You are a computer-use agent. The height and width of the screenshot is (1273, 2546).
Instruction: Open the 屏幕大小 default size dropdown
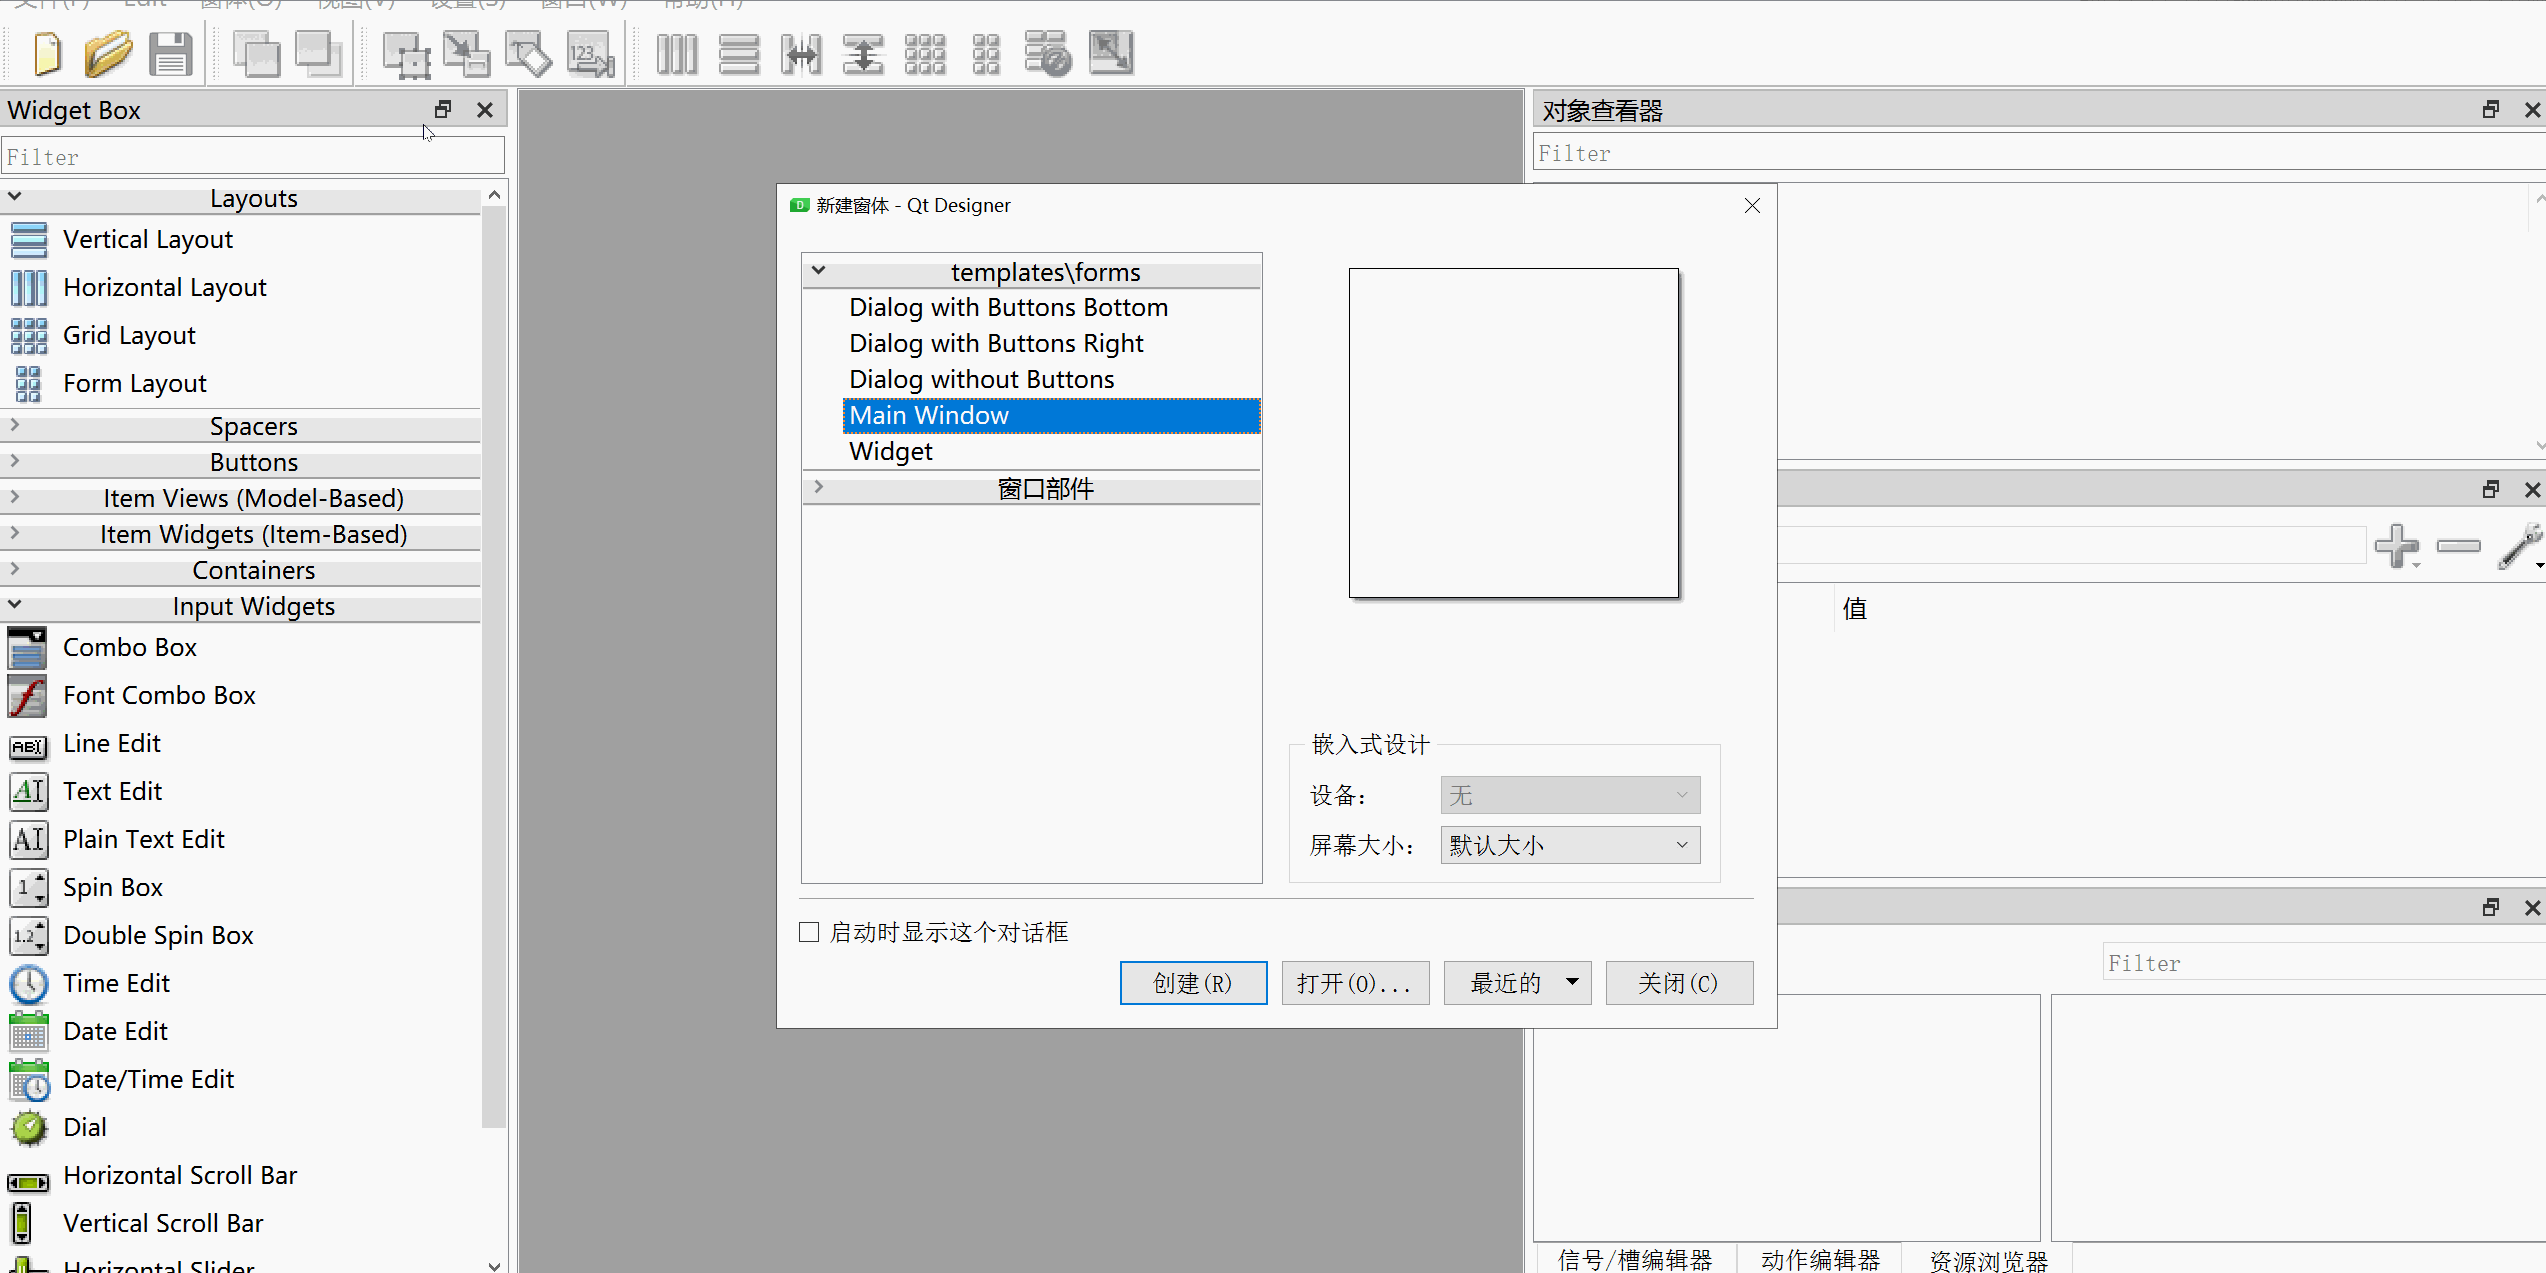(x=1570, y=845)
